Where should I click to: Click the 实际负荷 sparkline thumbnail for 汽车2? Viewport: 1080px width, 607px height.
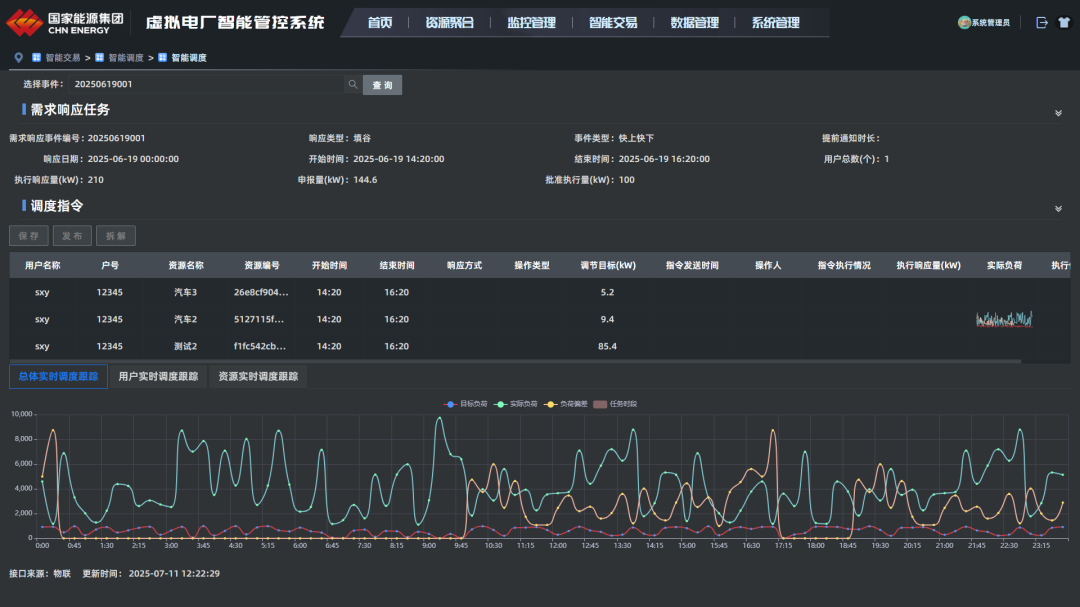[x=1004, y=319]
